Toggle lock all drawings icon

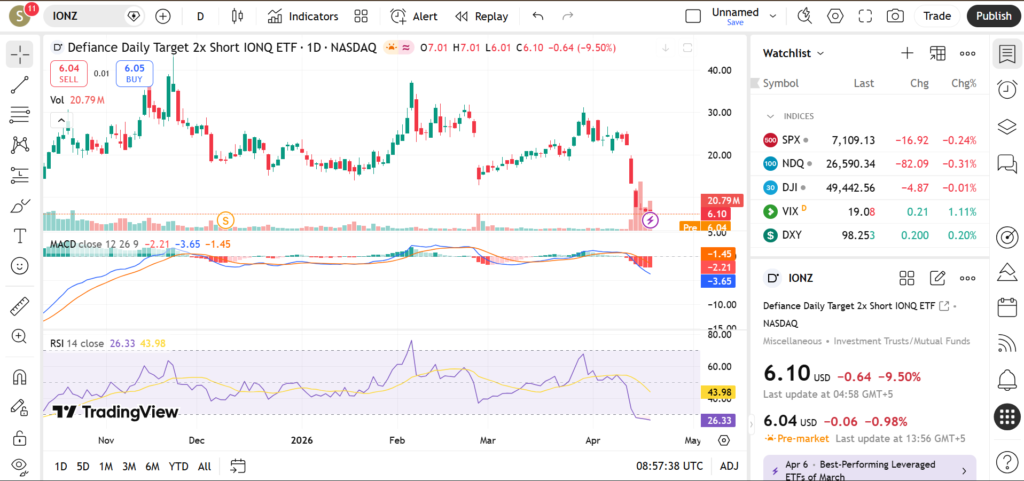(x=19, y=437)
